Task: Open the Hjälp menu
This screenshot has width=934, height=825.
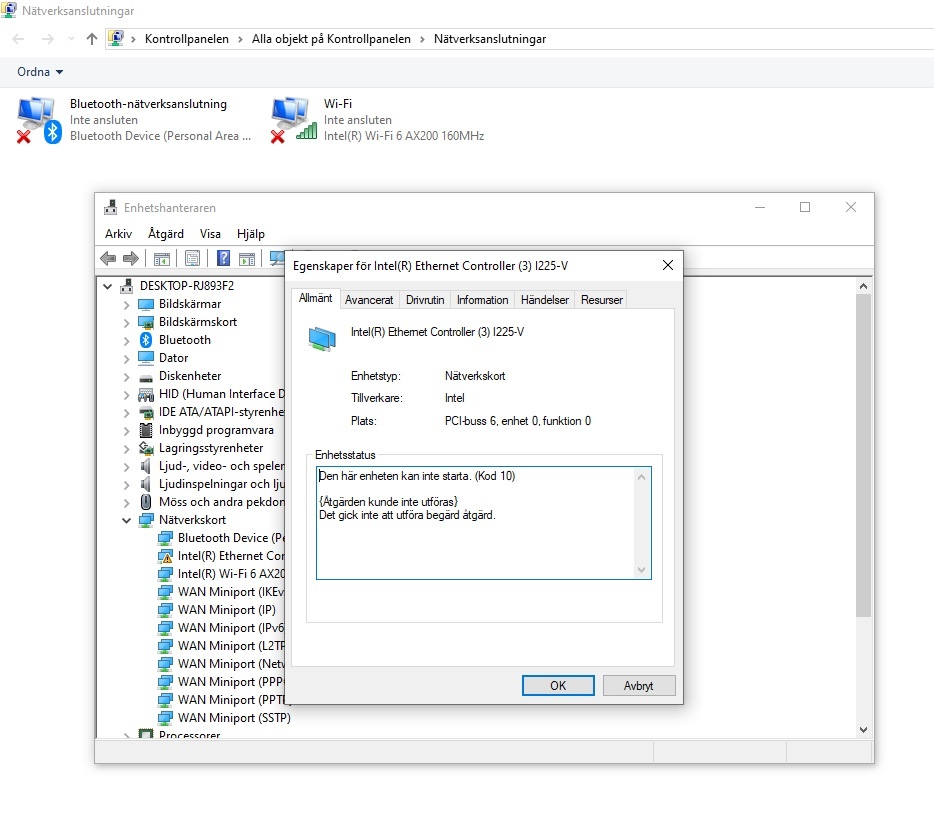Action: (251, 234)
